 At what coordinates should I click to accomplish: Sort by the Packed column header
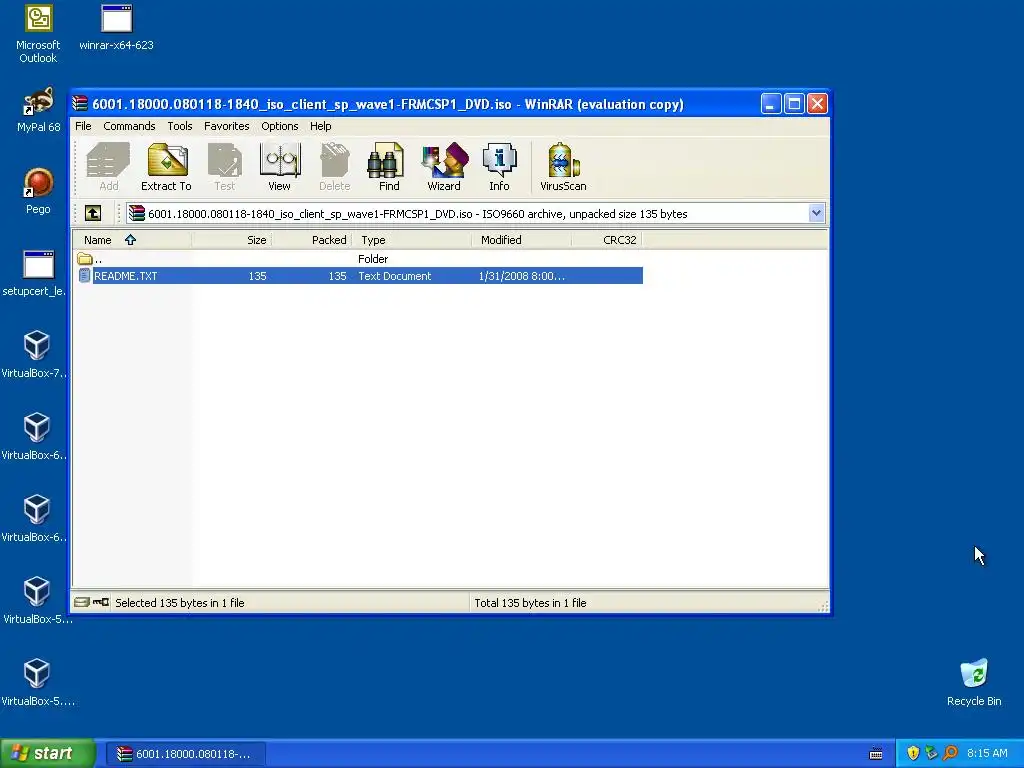click(312, 240)
